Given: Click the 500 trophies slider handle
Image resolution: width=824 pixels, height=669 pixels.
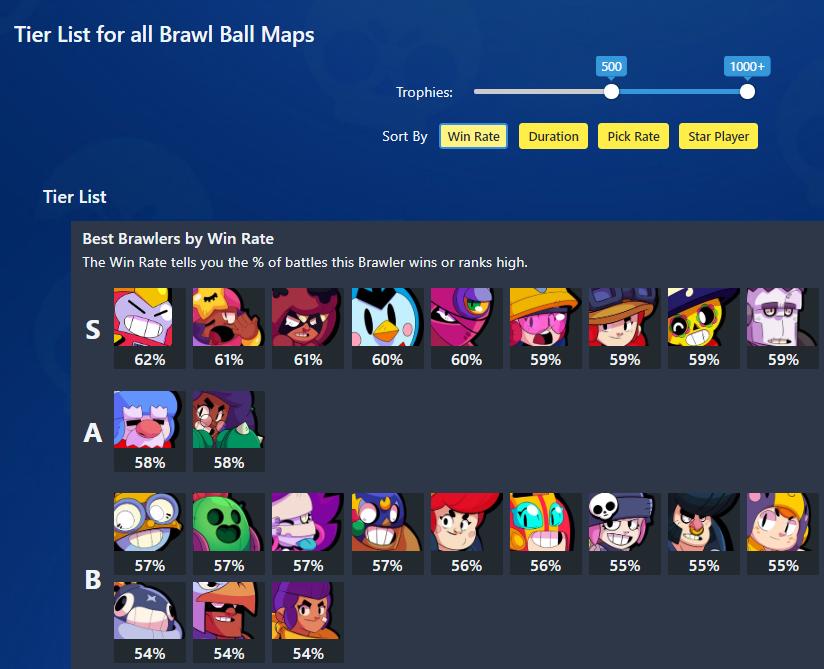Looking at the screenshot, I should pyautogui.click(x=611, y=91).
